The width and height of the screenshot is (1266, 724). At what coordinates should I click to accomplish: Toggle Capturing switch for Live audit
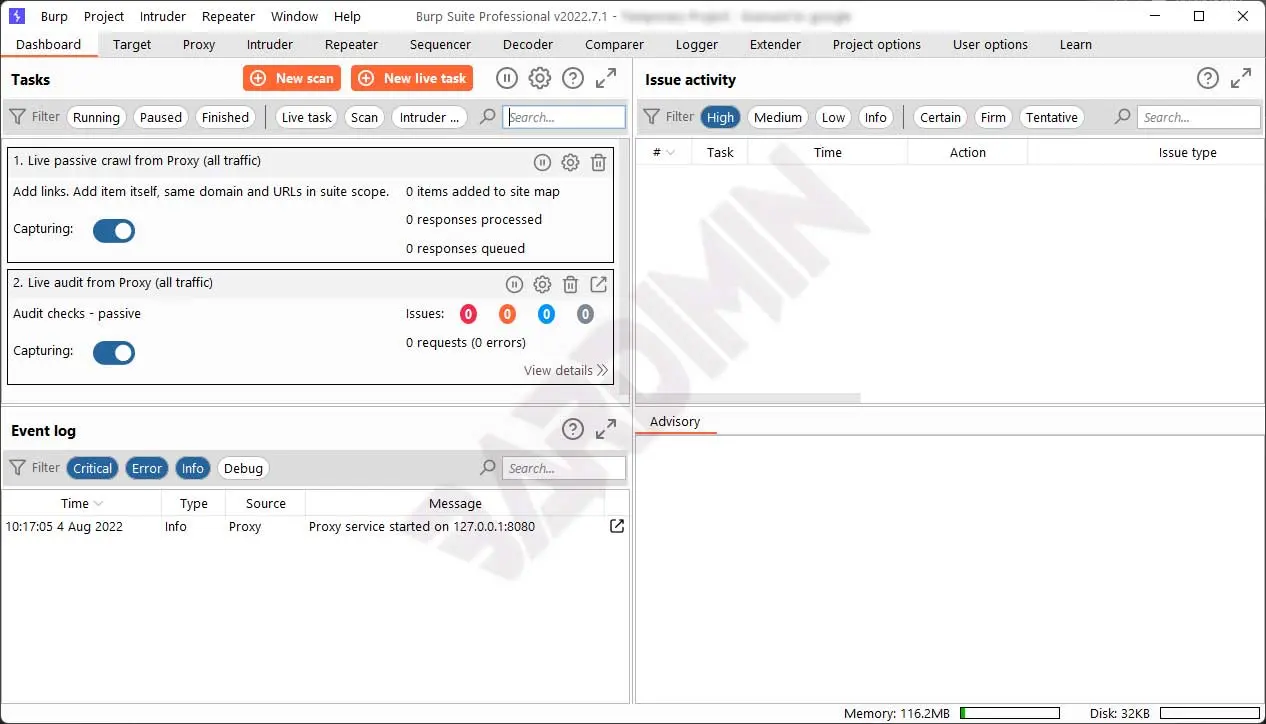click(114, 353)
